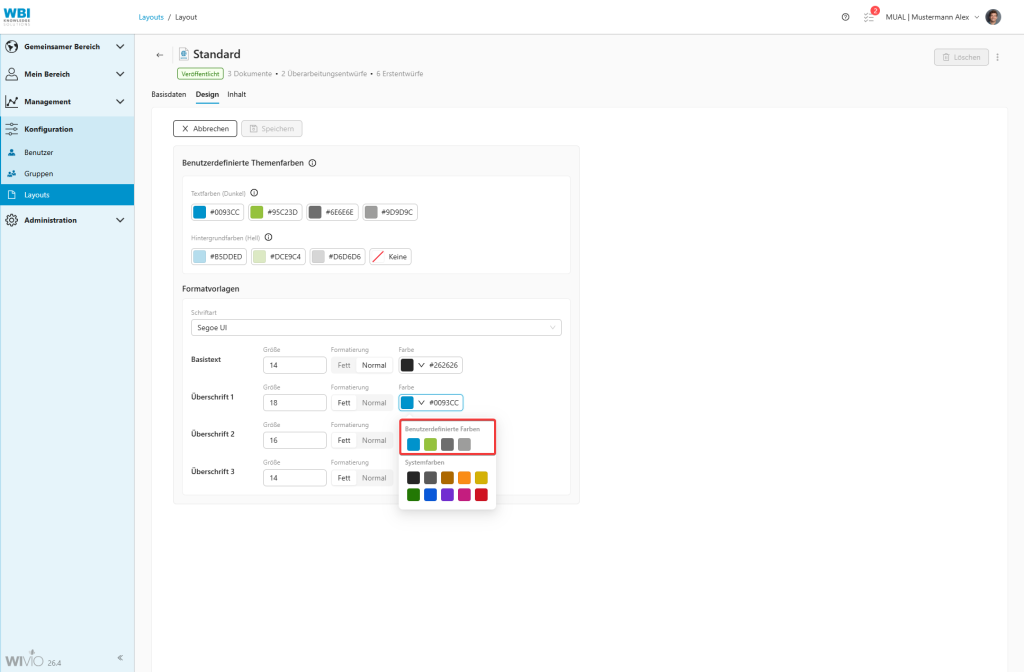
Task: Open the more options menu beside Löschen
Action: pos(997,57)
